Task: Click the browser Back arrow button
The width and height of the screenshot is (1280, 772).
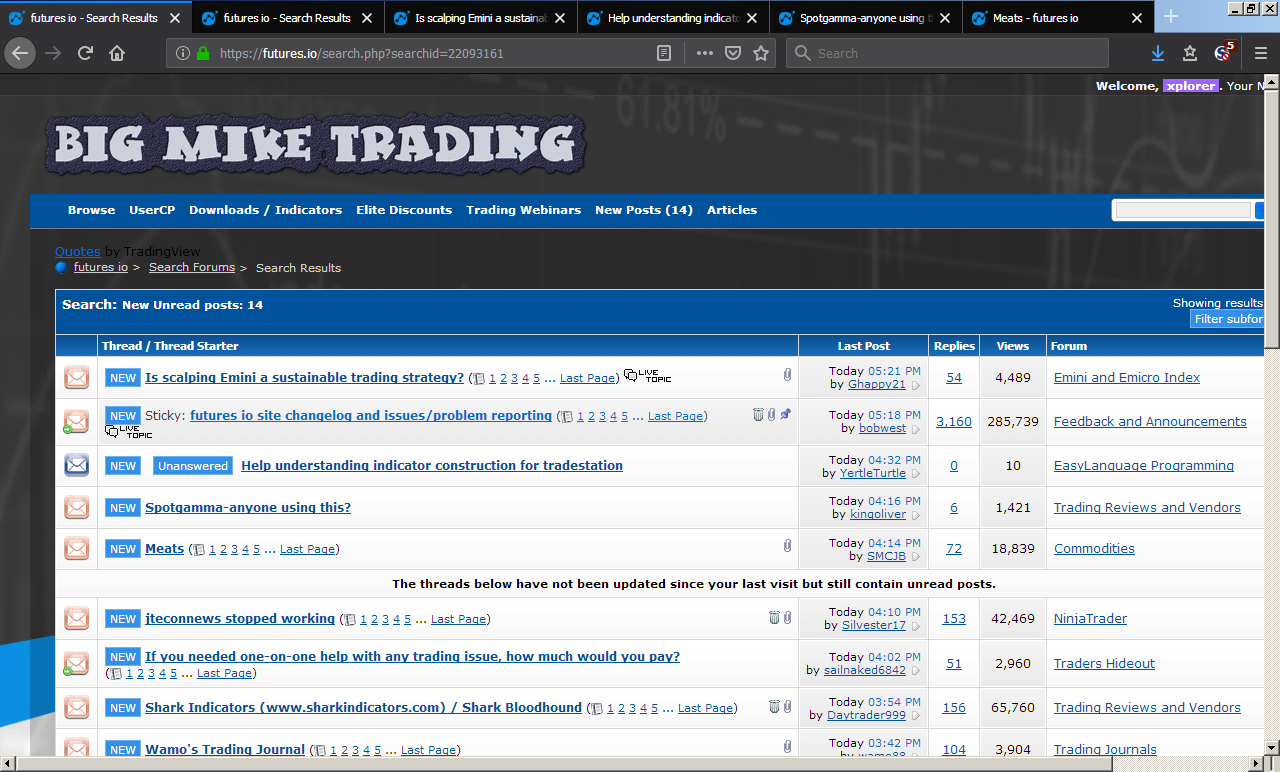Action: 20,53
